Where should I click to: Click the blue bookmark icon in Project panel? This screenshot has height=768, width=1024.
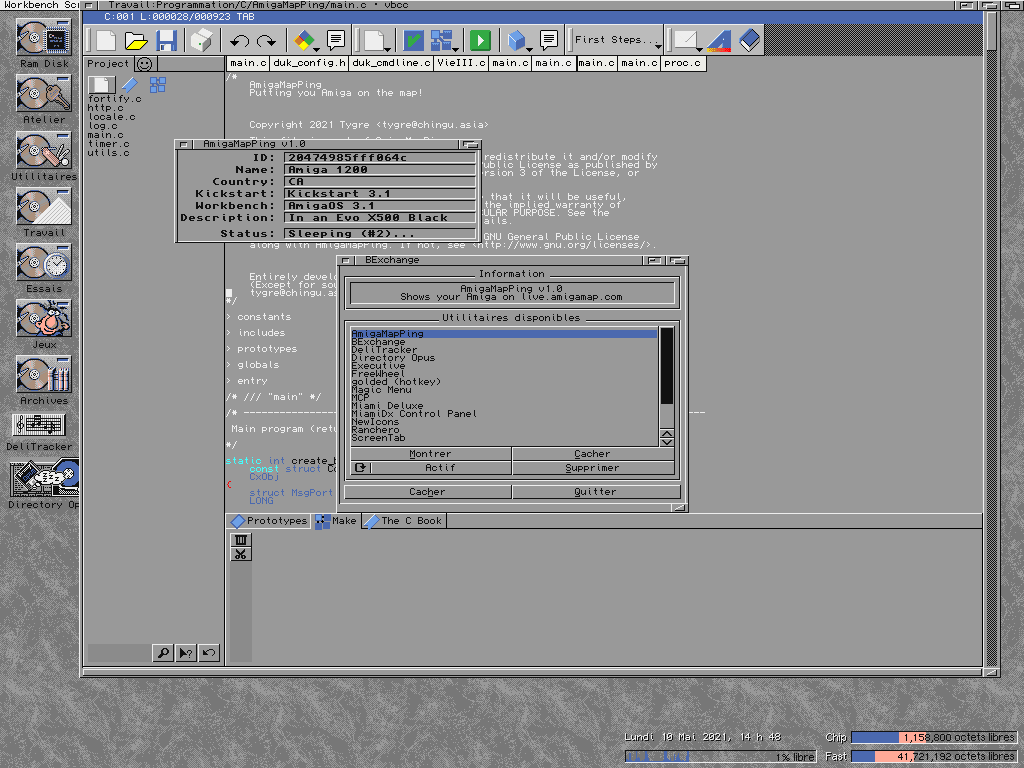click(x=130, y=84)
